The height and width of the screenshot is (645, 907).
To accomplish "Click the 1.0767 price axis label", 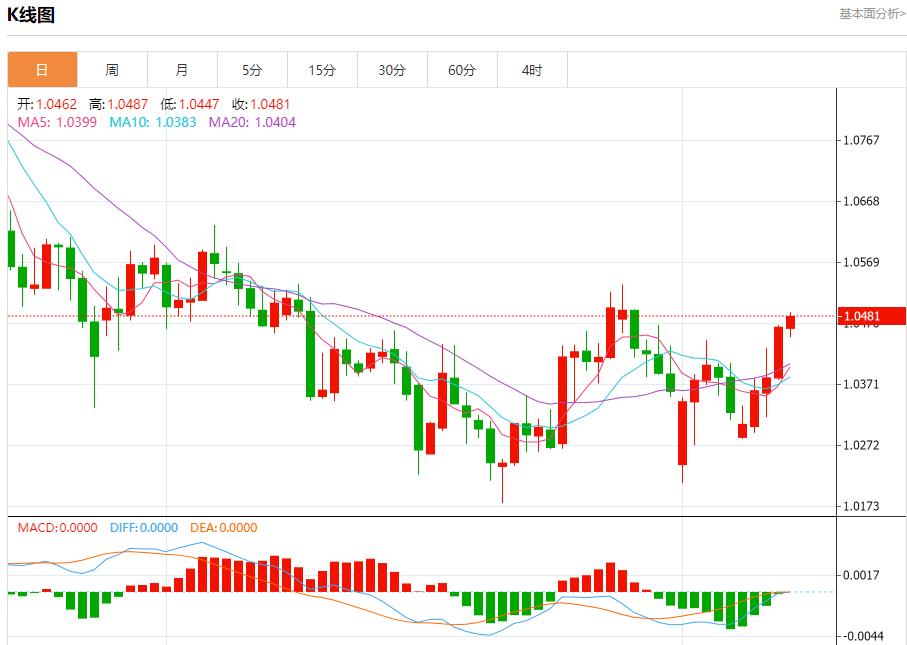I will 861,140.
